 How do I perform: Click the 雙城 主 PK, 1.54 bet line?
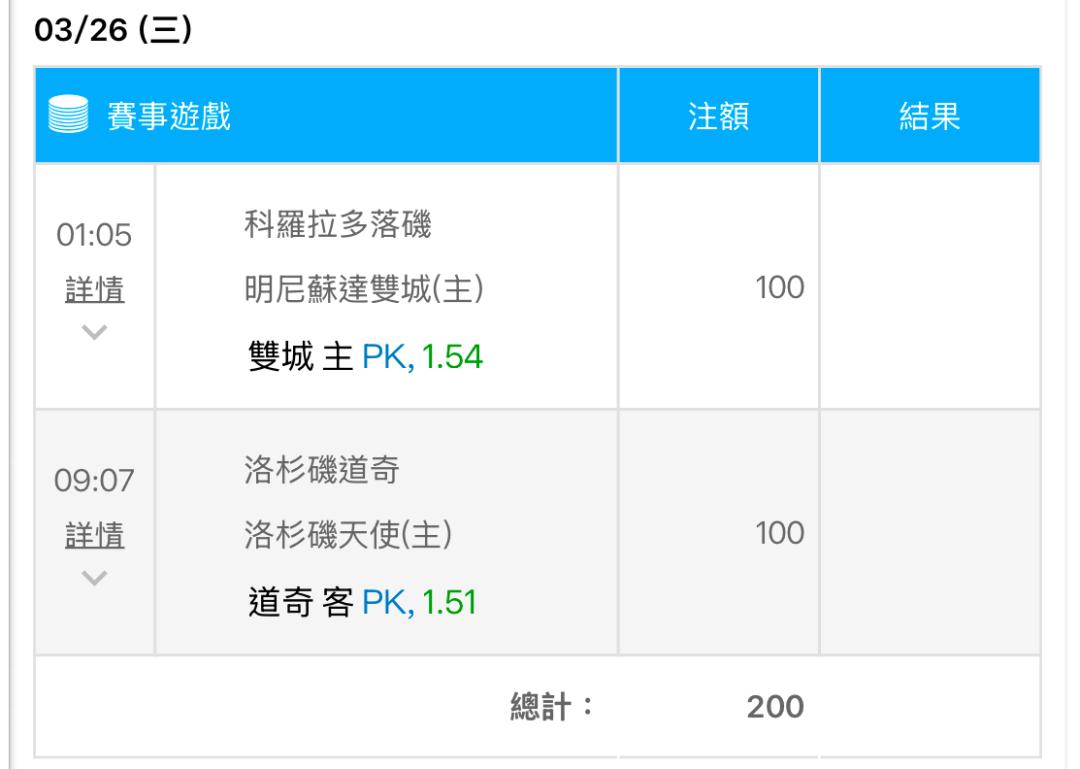coord(366,356)
